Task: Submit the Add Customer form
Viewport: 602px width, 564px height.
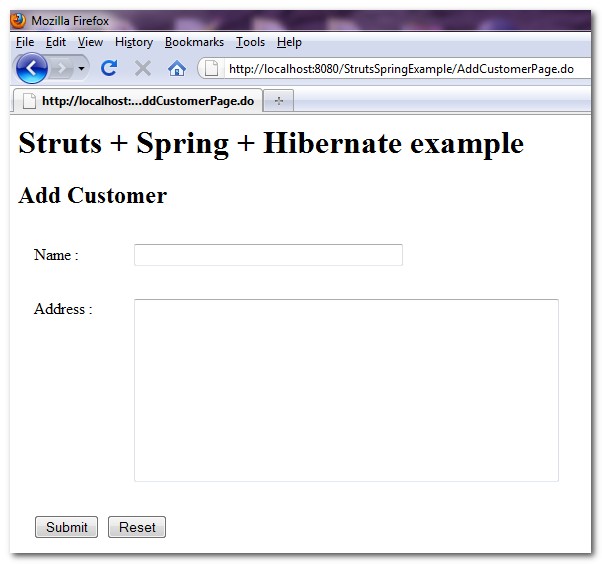Action: (x=66, y=527)
